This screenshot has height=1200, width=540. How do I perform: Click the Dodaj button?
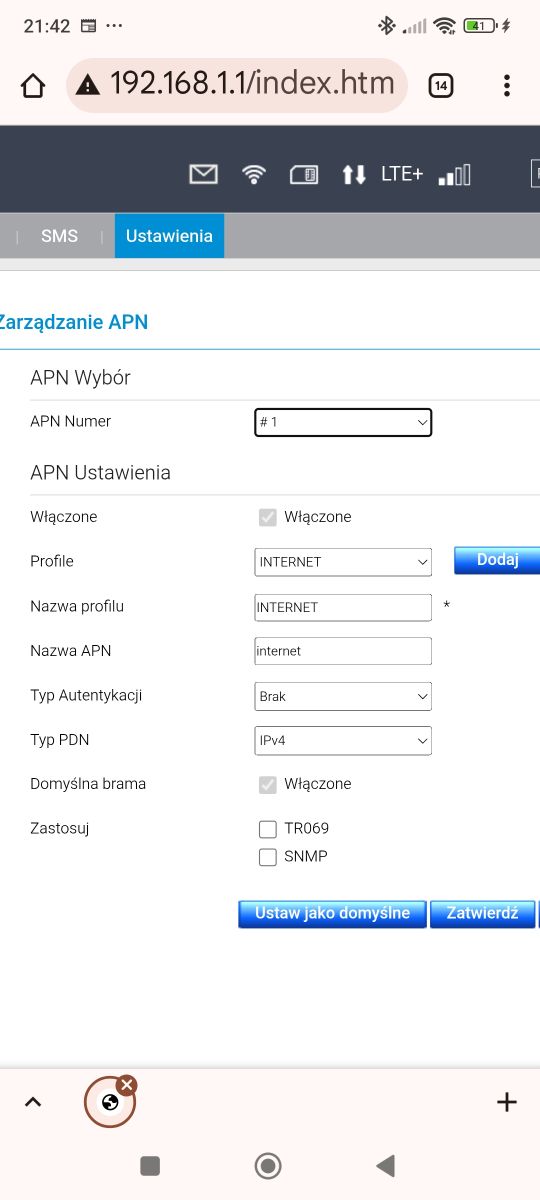(x=497, y=560)
